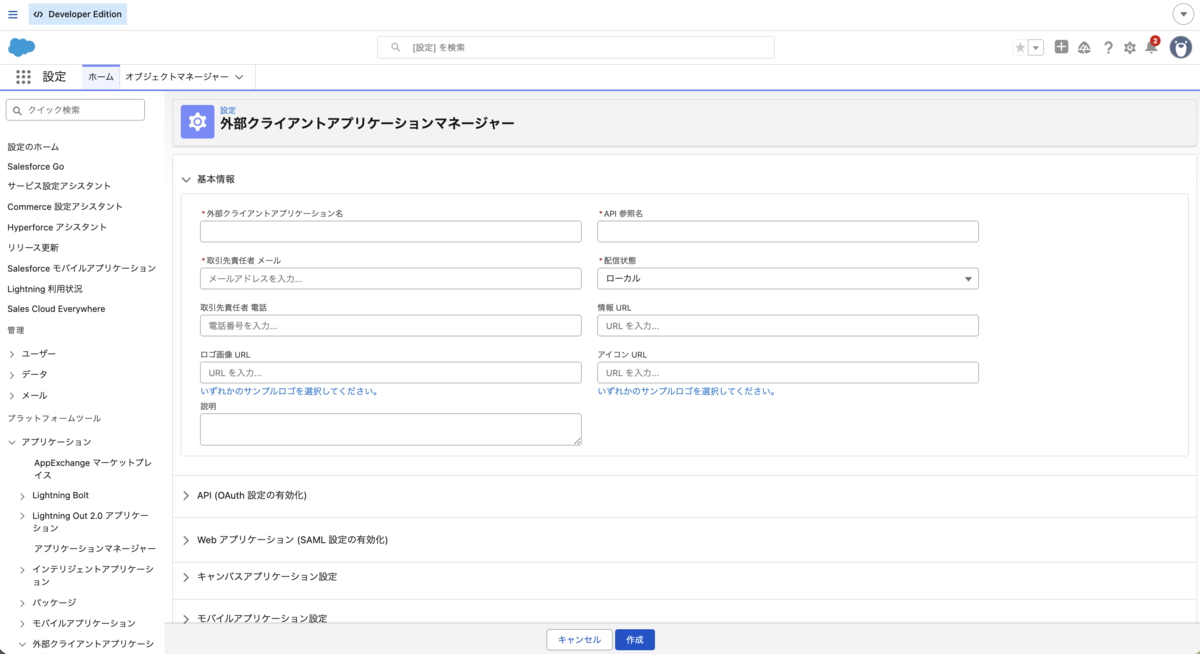Select the オブジェクトマネージャー tab

click(177, 77)
